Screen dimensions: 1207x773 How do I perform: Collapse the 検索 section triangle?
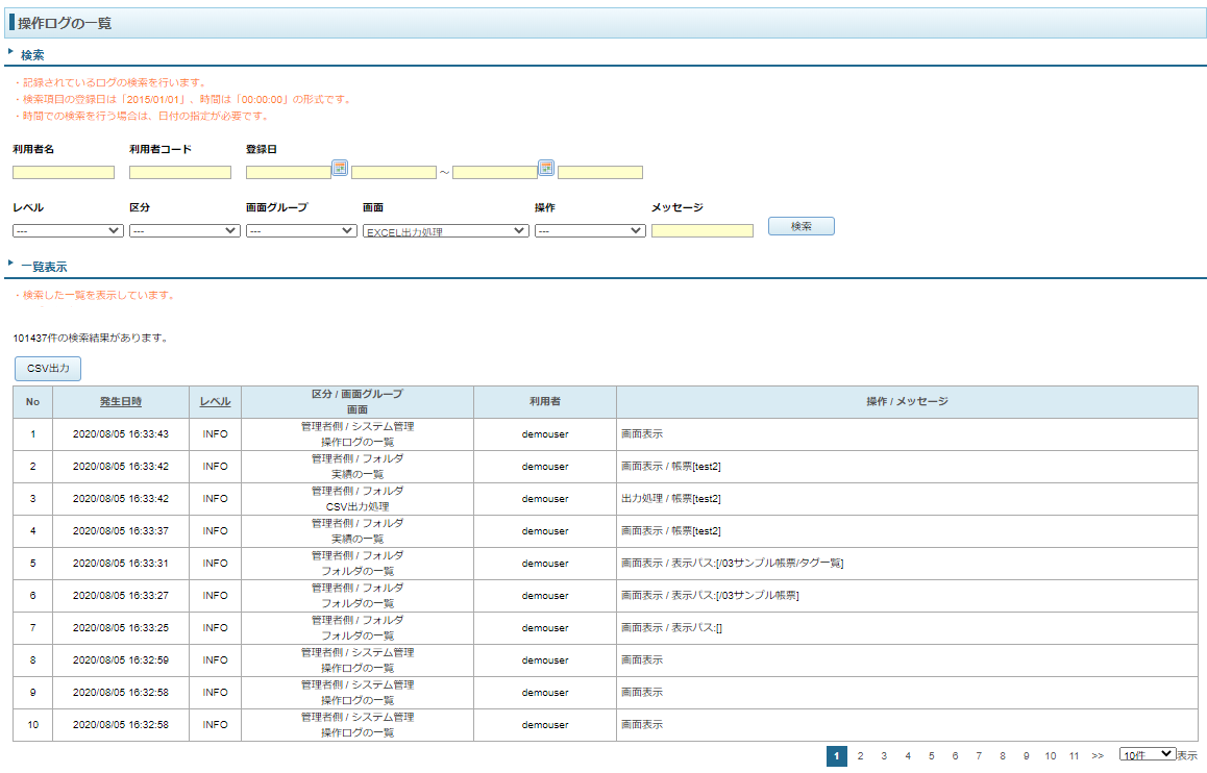[10, 51]
